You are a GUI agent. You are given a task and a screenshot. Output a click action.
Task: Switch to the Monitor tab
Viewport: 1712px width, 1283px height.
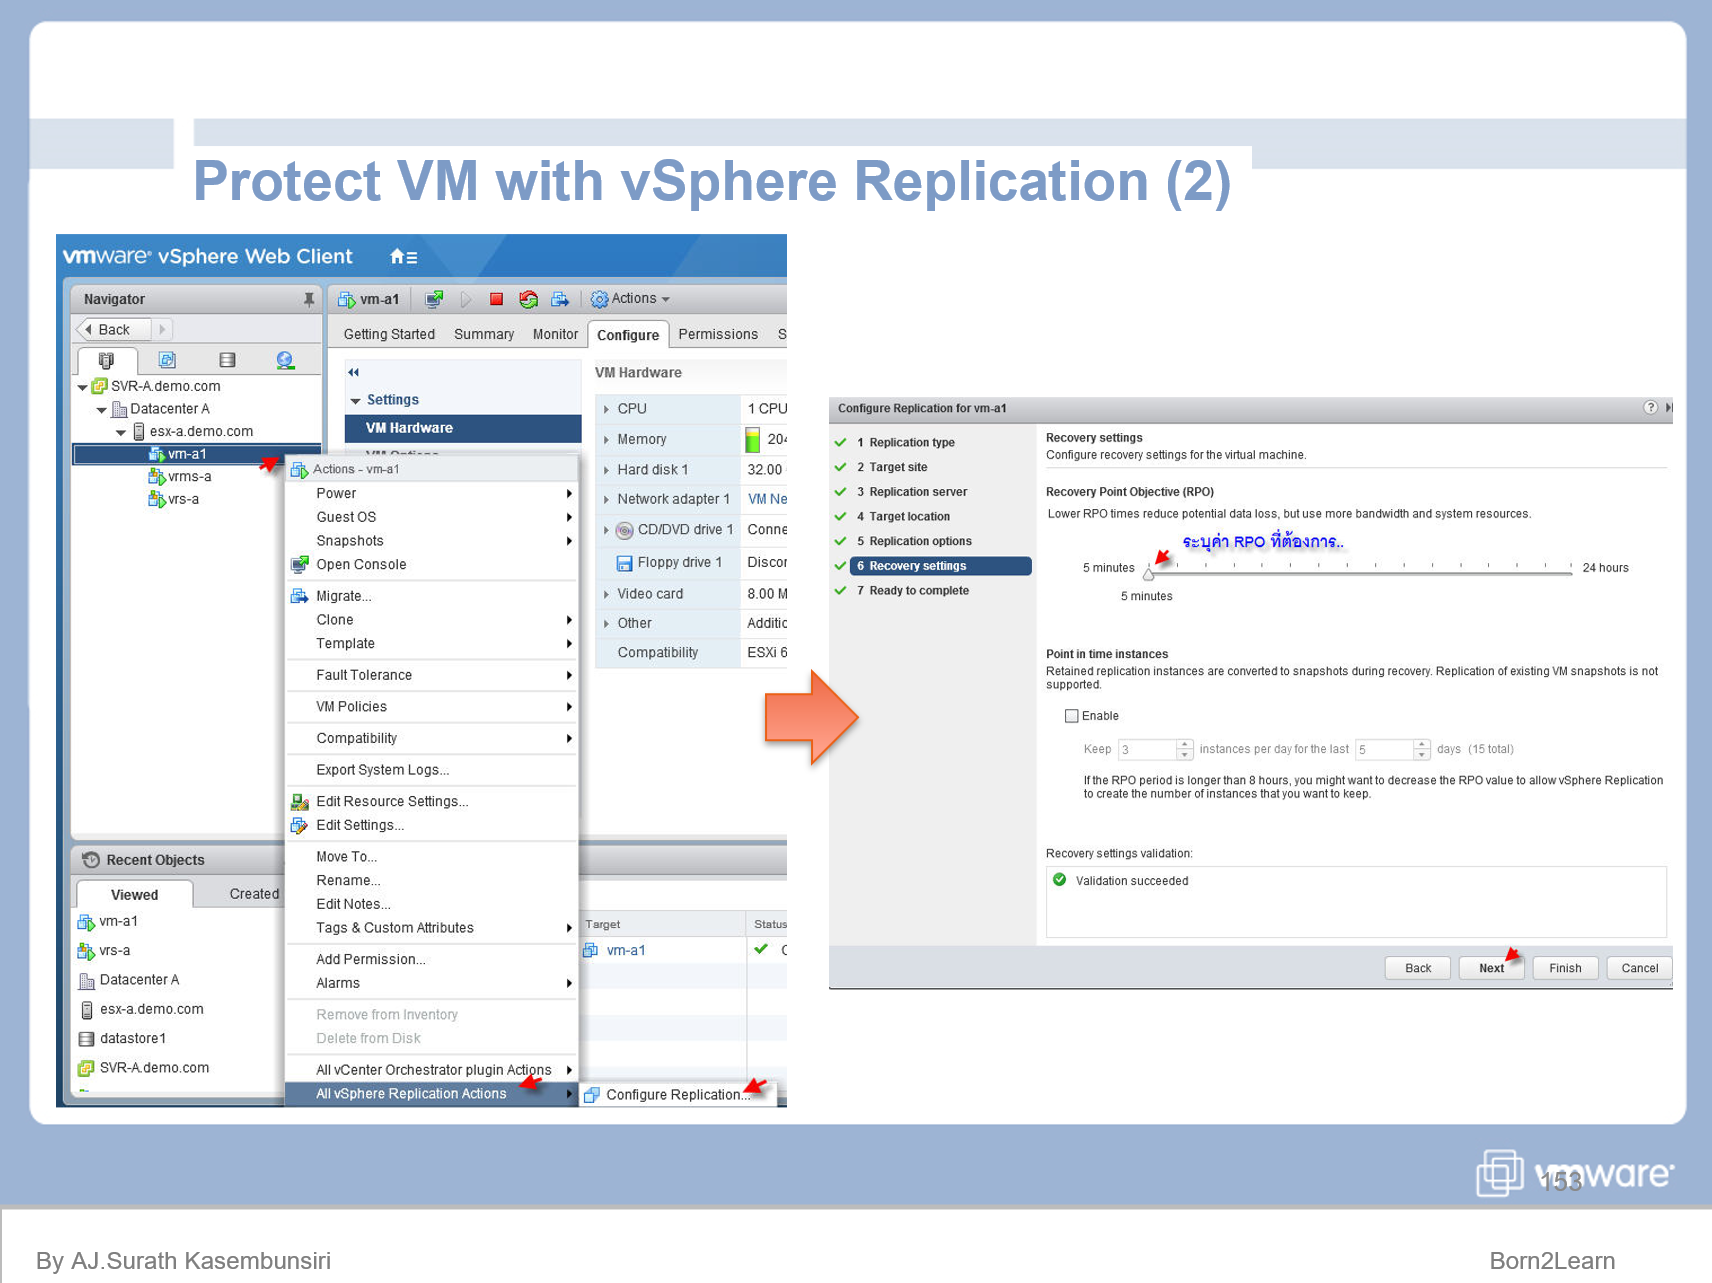pyautogui.click(x=555, y=334)
